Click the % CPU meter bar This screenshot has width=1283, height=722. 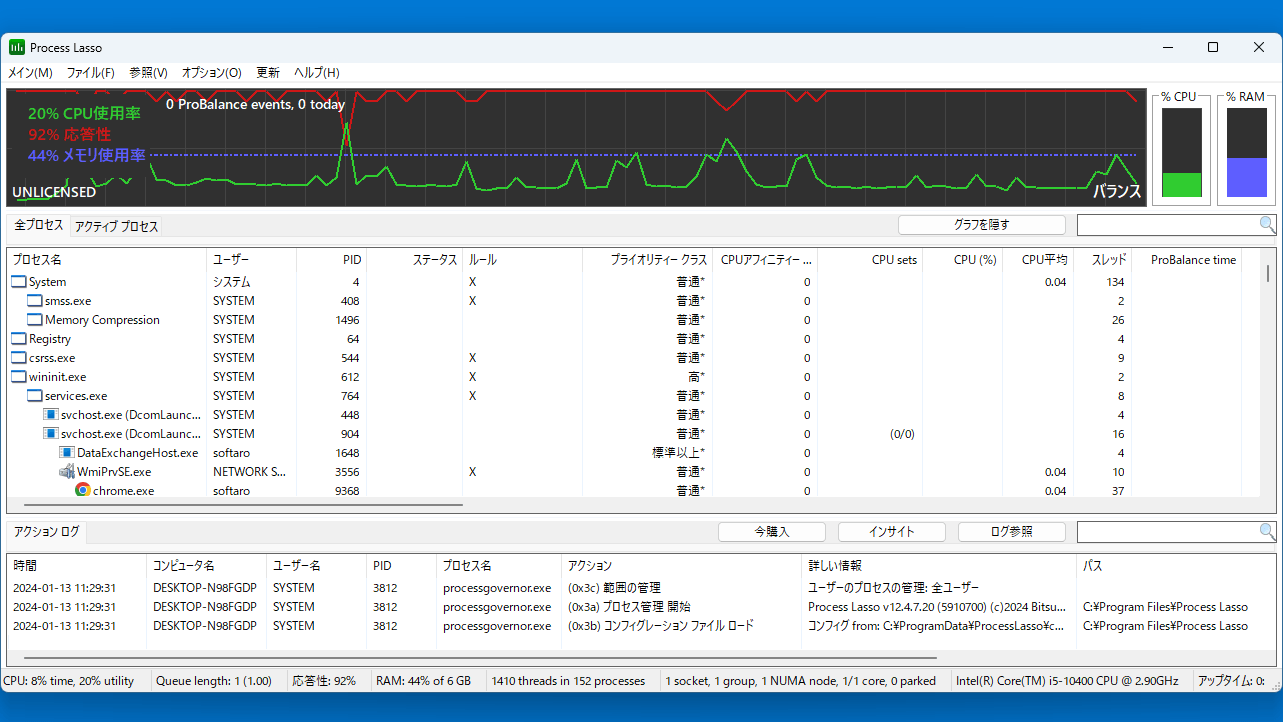click(1181, 153)
